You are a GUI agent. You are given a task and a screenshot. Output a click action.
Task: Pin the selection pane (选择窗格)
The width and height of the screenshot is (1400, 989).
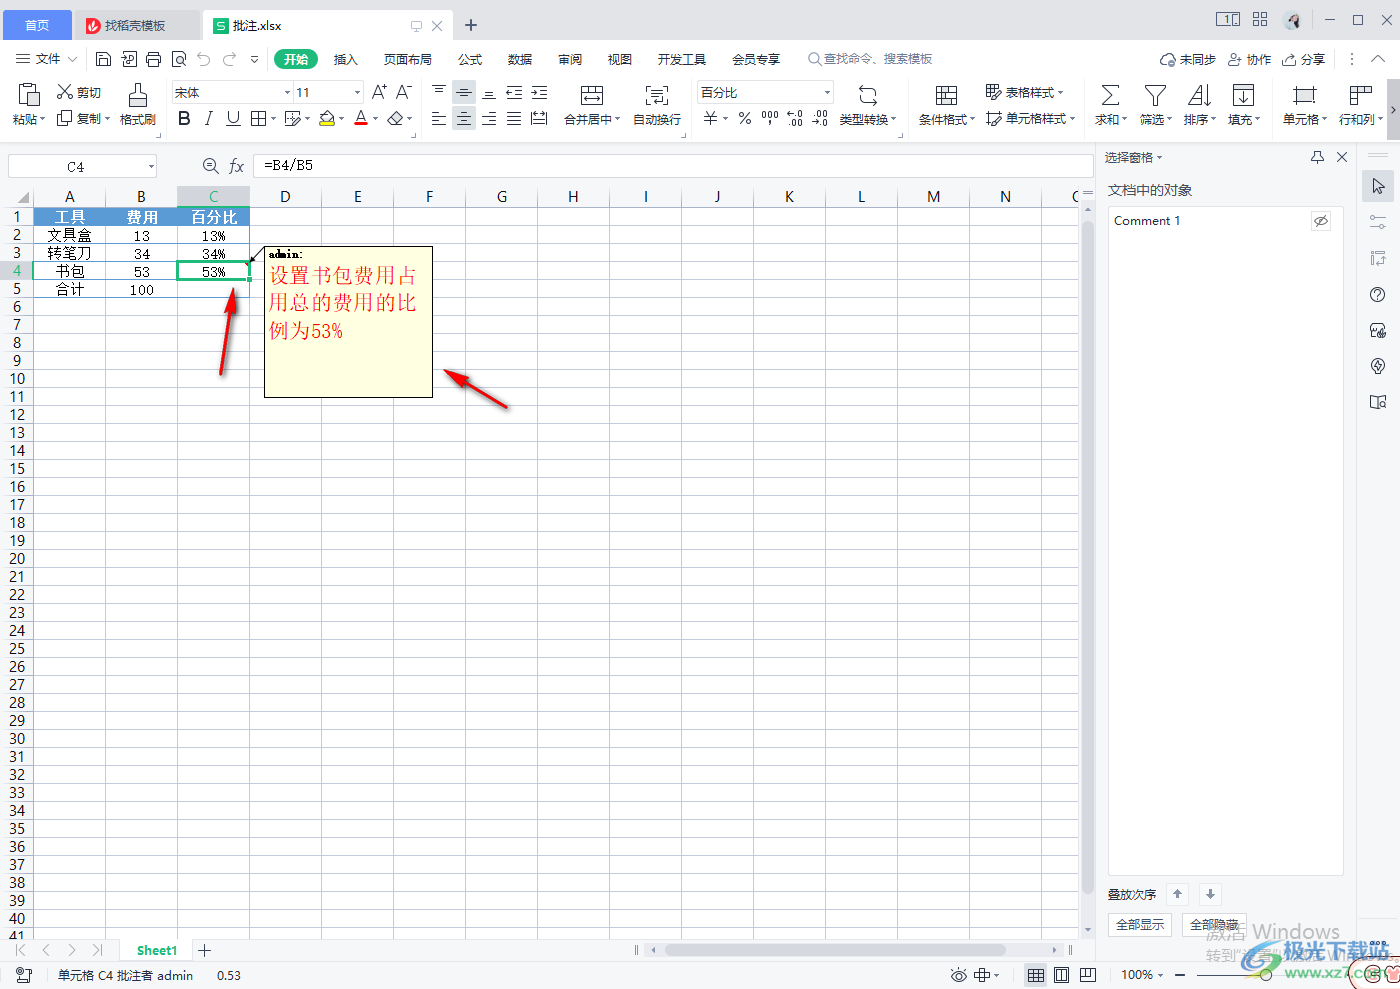1317,157
